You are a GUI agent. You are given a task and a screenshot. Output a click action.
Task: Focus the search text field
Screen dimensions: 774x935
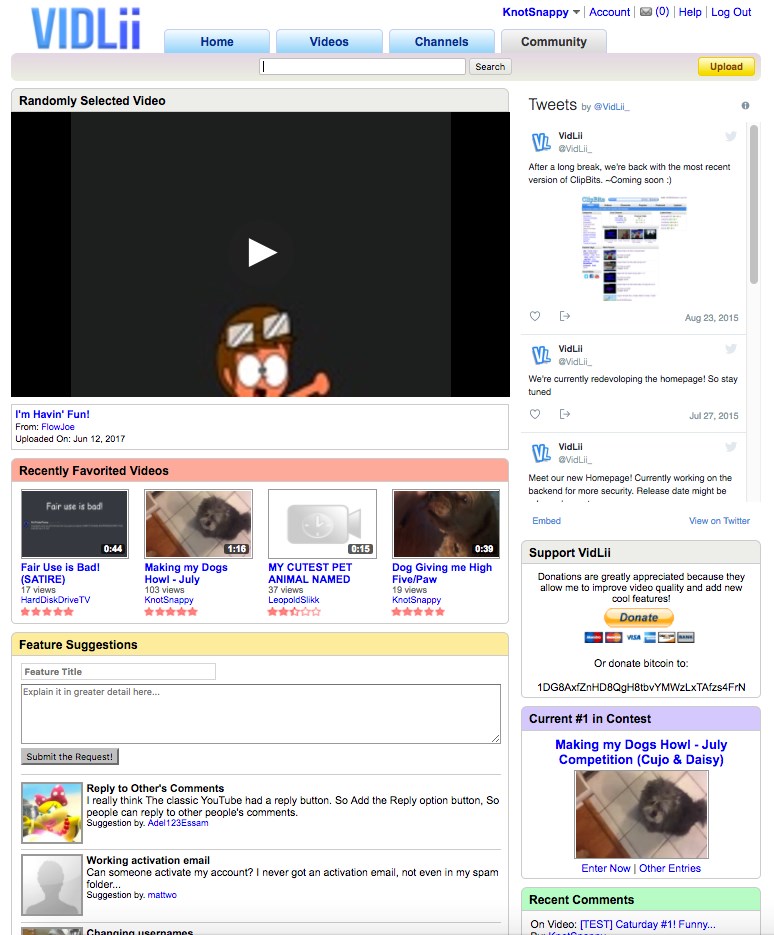[x=363, y=67]
